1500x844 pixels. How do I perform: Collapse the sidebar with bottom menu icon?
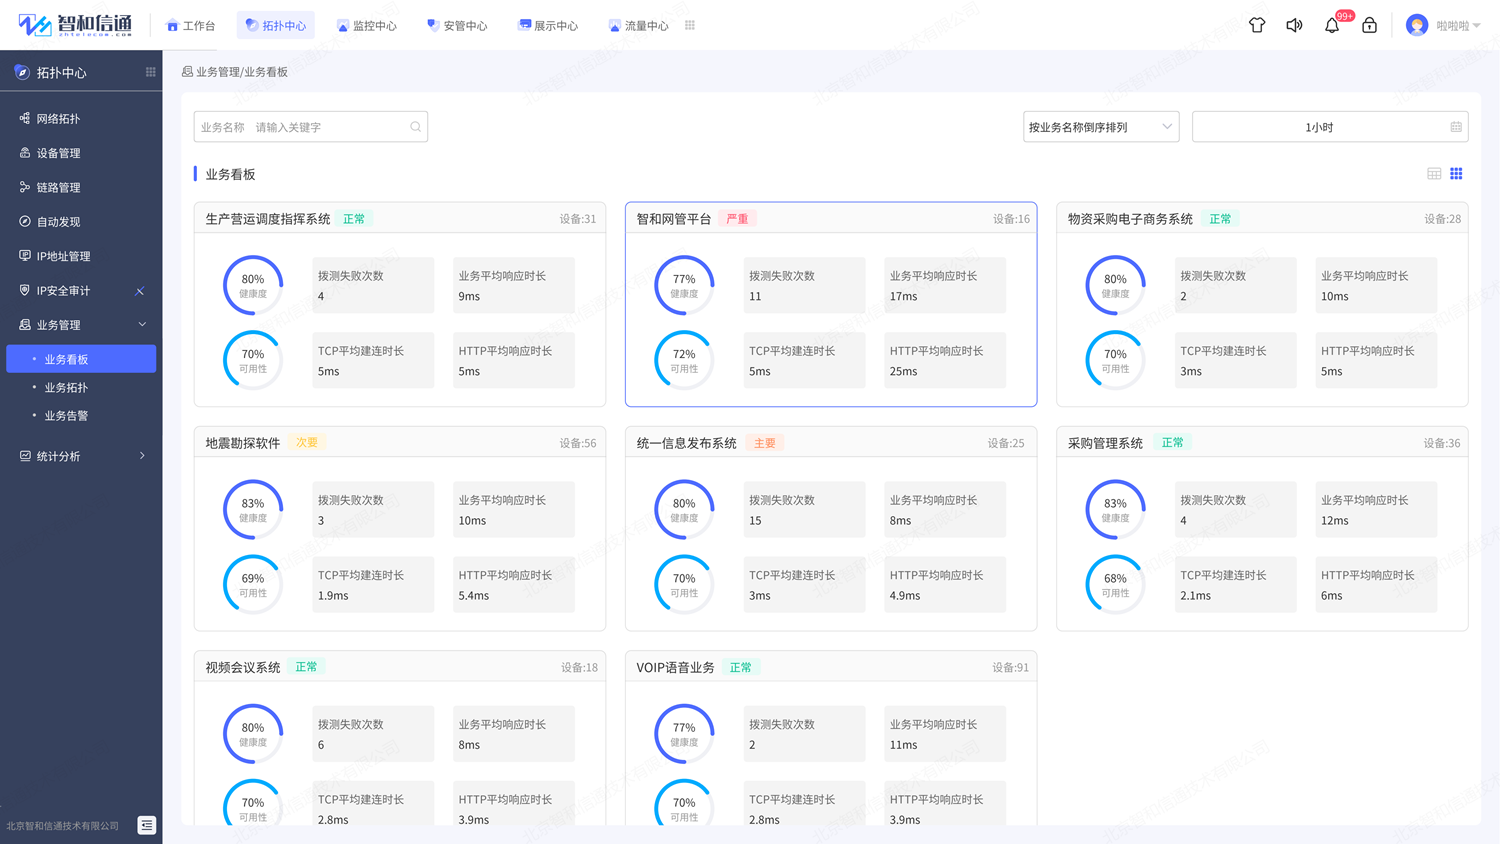pyautogui.click(x=147, y=825)
